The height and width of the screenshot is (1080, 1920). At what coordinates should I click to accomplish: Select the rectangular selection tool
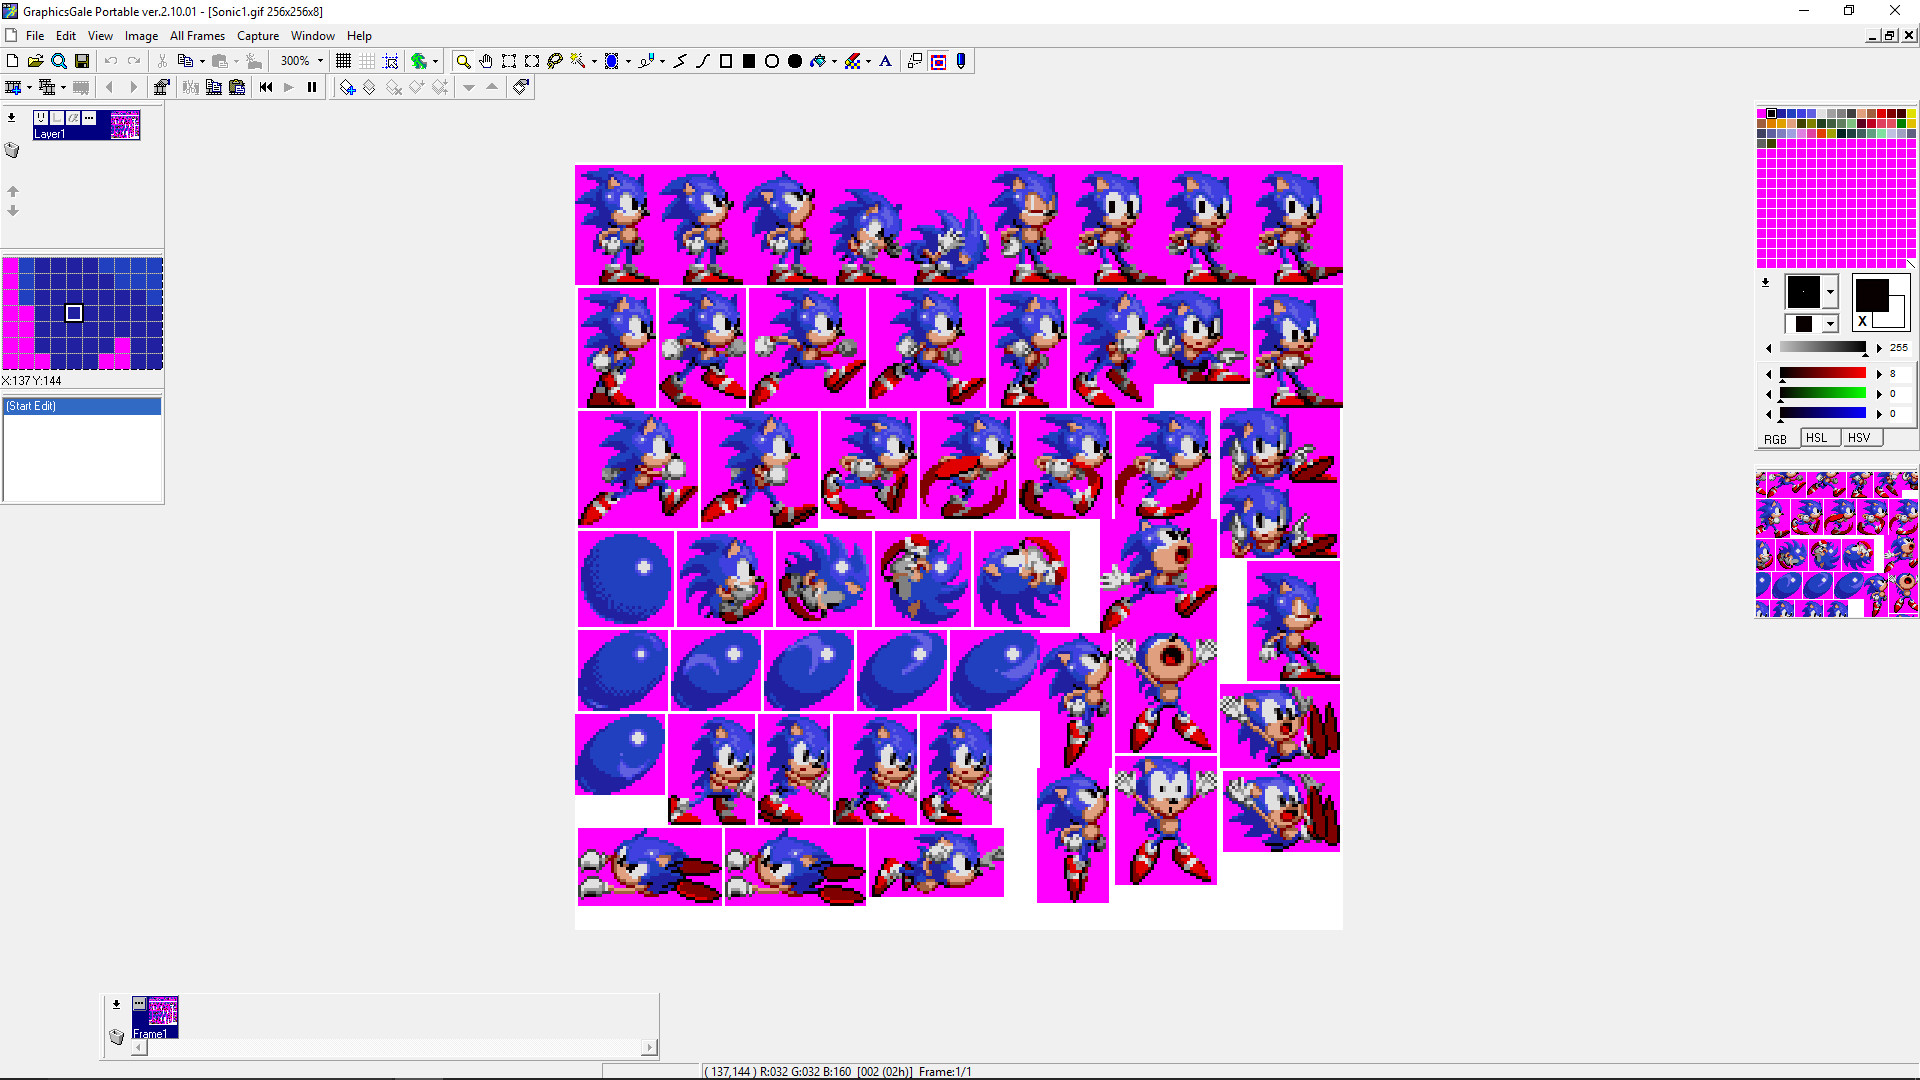pyautogui.click(x=509, y=61)
